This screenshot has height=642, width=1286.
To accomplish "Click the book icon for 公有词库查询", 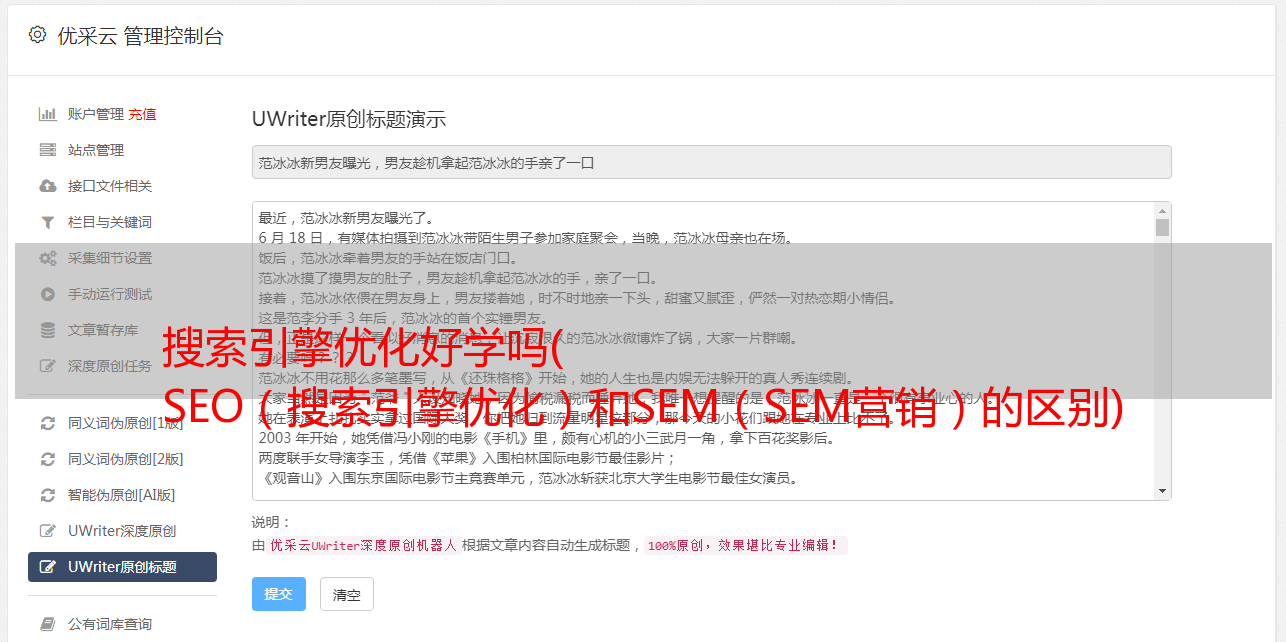I will point(47,624).
